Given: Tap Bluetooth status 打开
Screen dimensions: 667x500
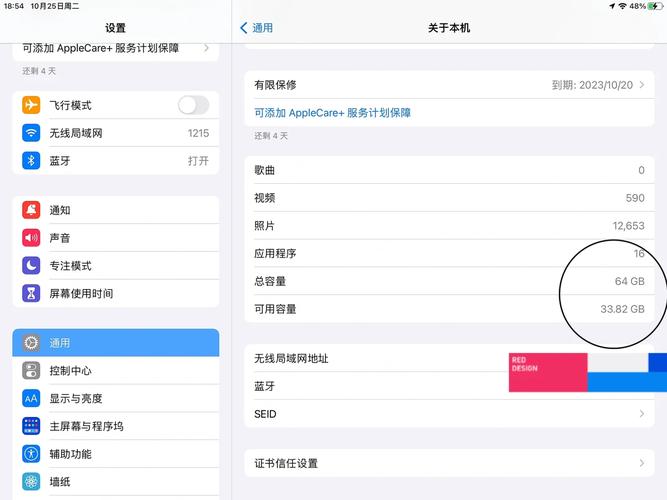Looking at the screenshot, I should (x=198, y=161).
